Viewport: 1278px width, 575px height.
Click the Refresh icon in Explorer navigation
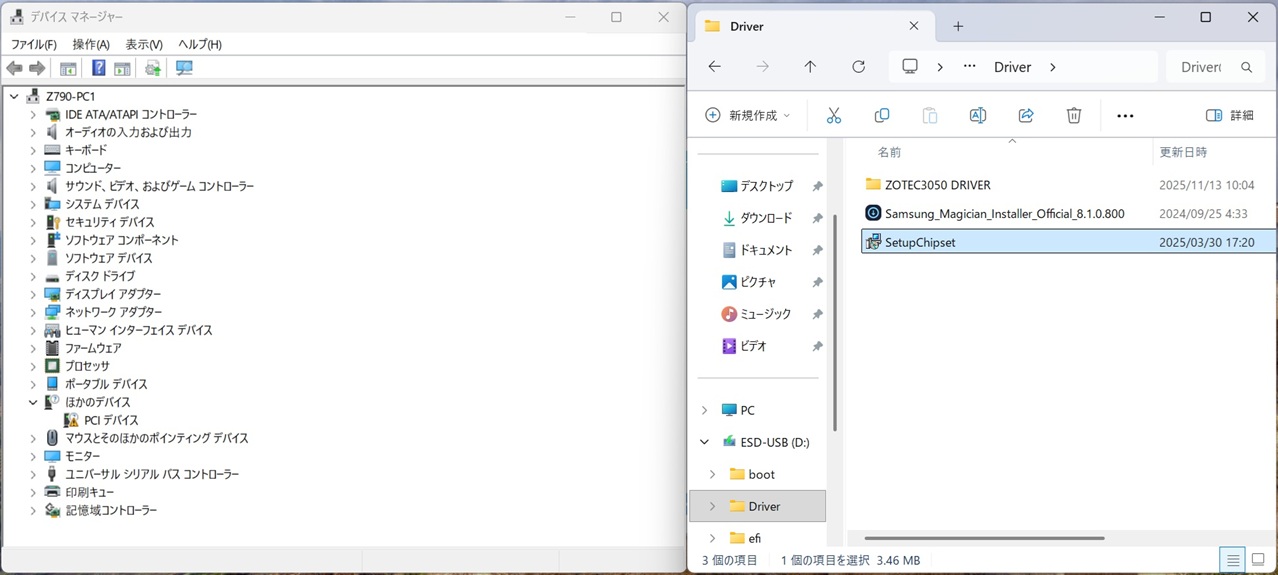(x=858, y=67)
